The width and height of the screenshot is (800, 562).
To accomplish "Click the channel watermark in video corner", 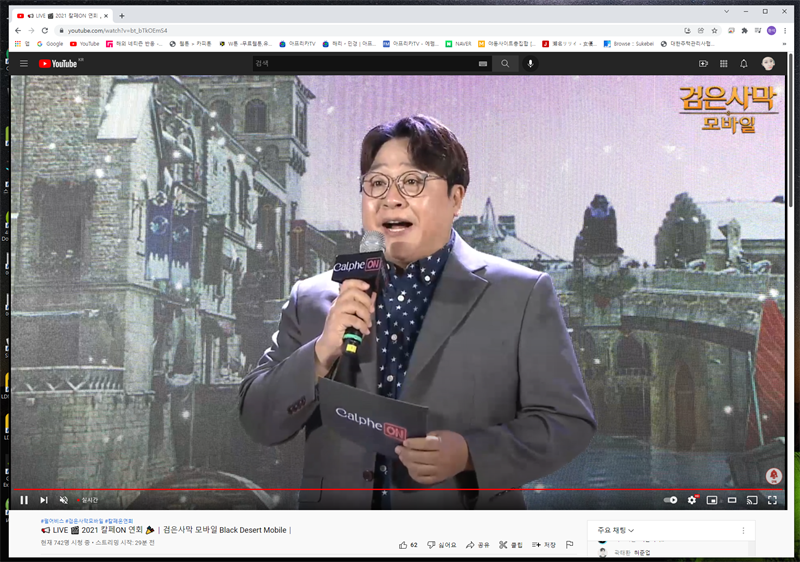I will (x=774, y=476).
